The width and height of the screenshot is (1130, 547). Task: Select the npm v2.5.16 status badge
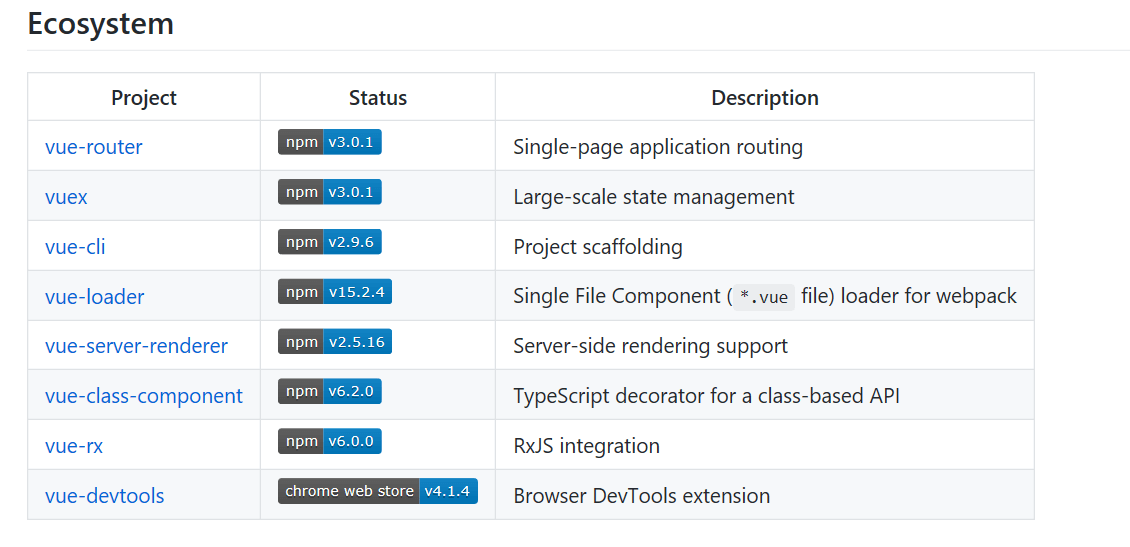[x=334, y=342]
